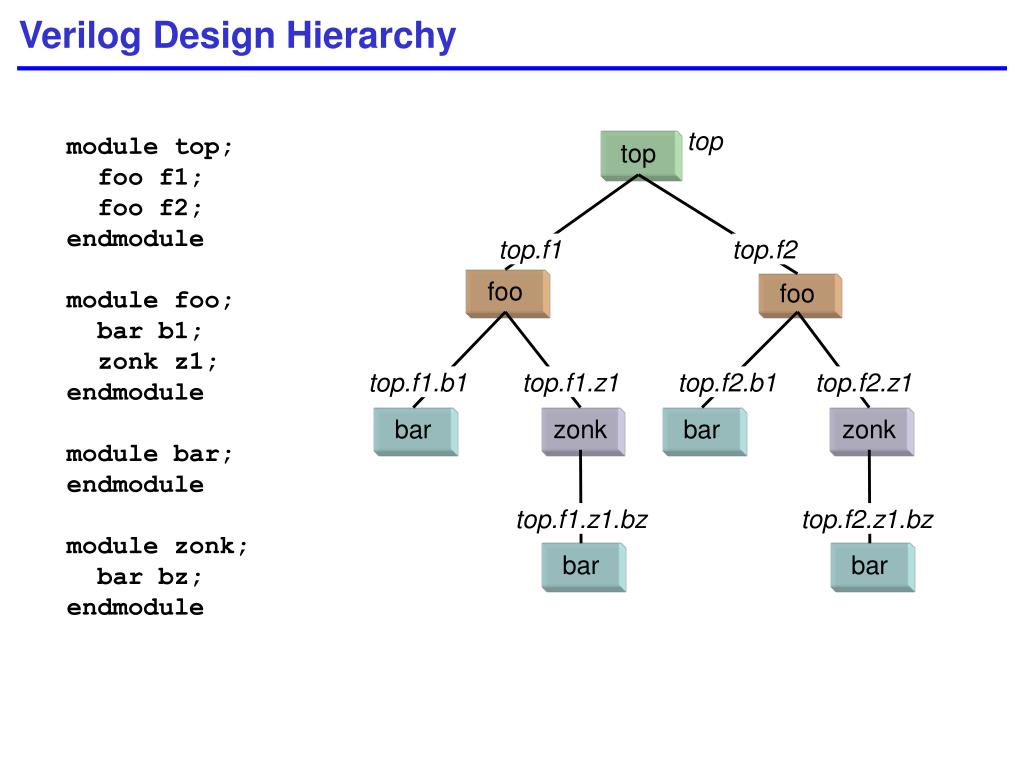Select the bar box under top.f1.b1

click(x=415, y=432)
